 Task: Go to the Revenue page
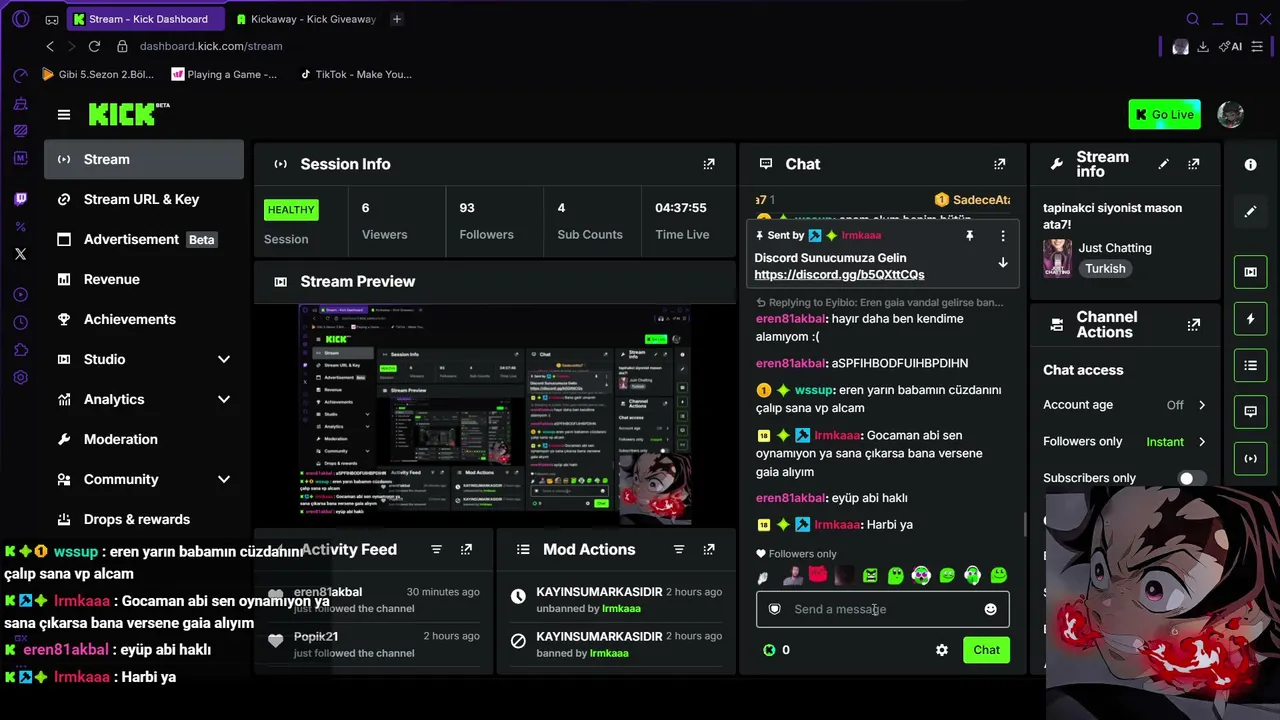click(144, 279)
